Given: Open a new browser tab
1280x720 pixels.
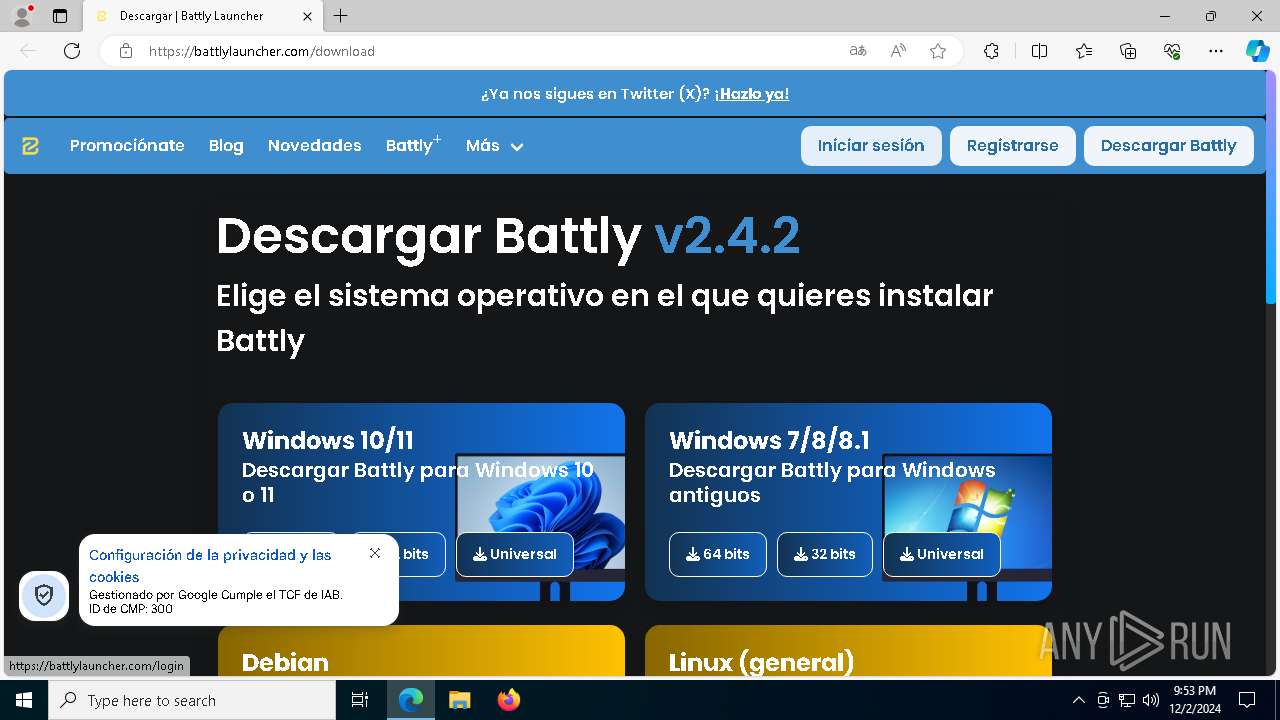Looking at the screenshot, I should (341, 16).
